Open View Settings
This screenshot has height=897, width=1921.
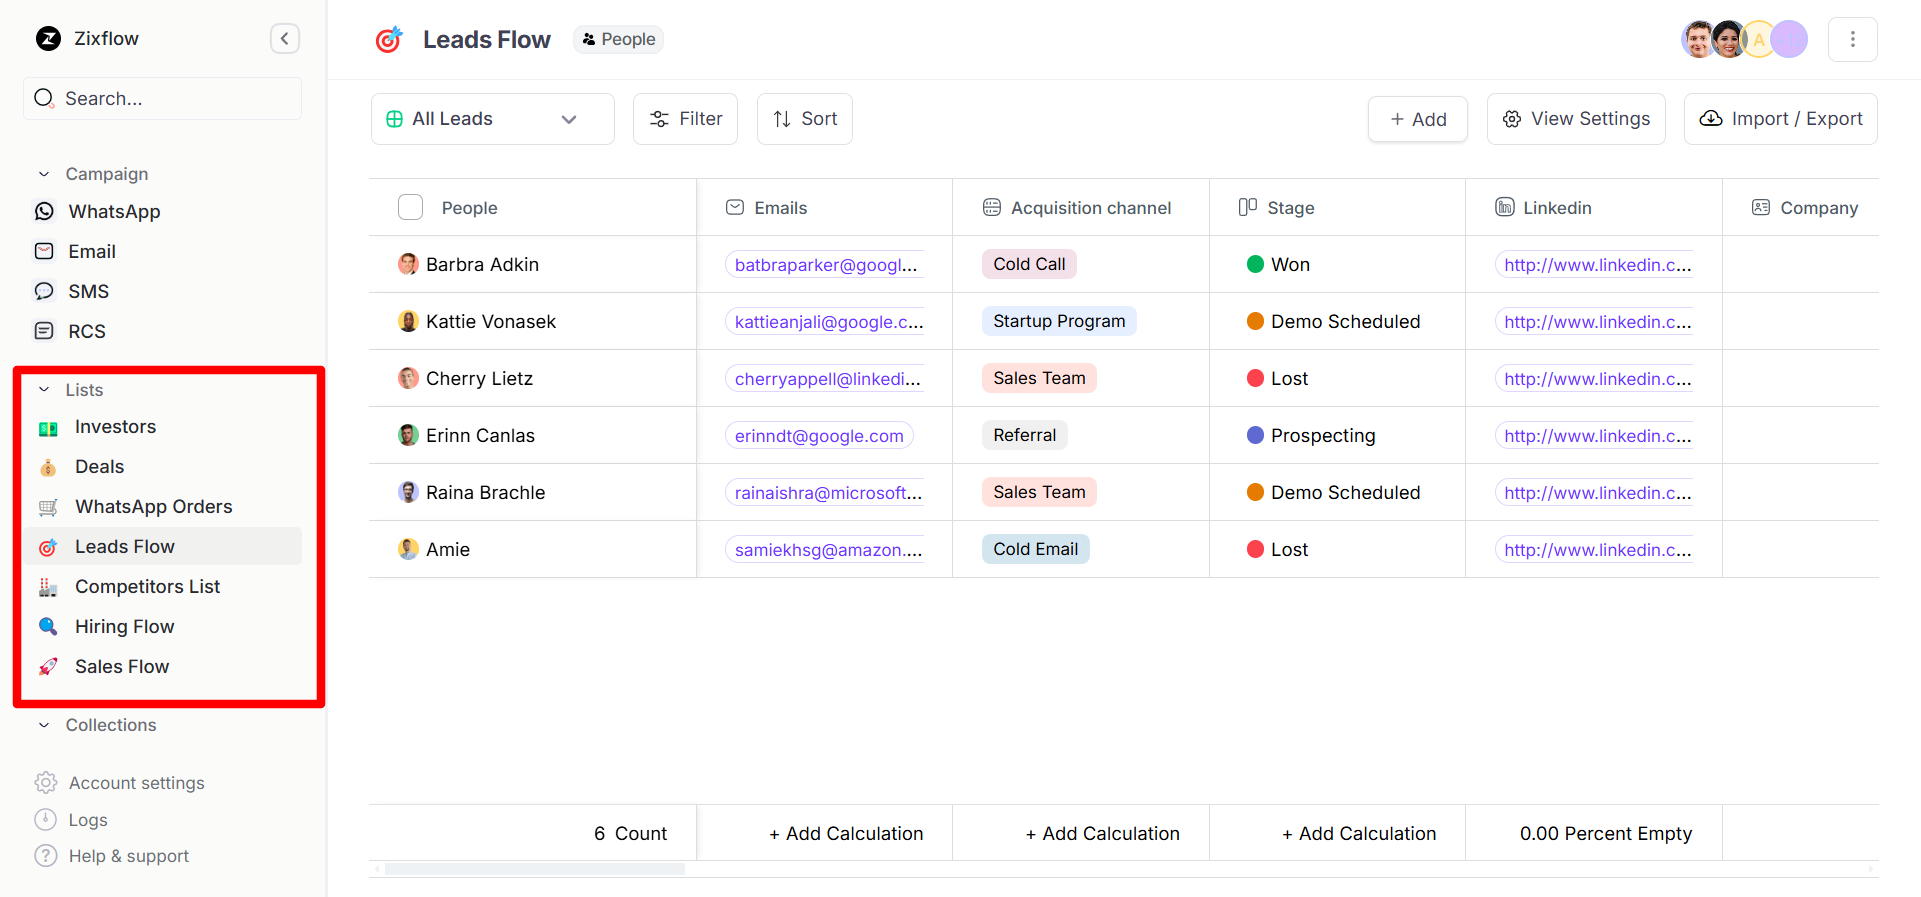[1576, 119]
